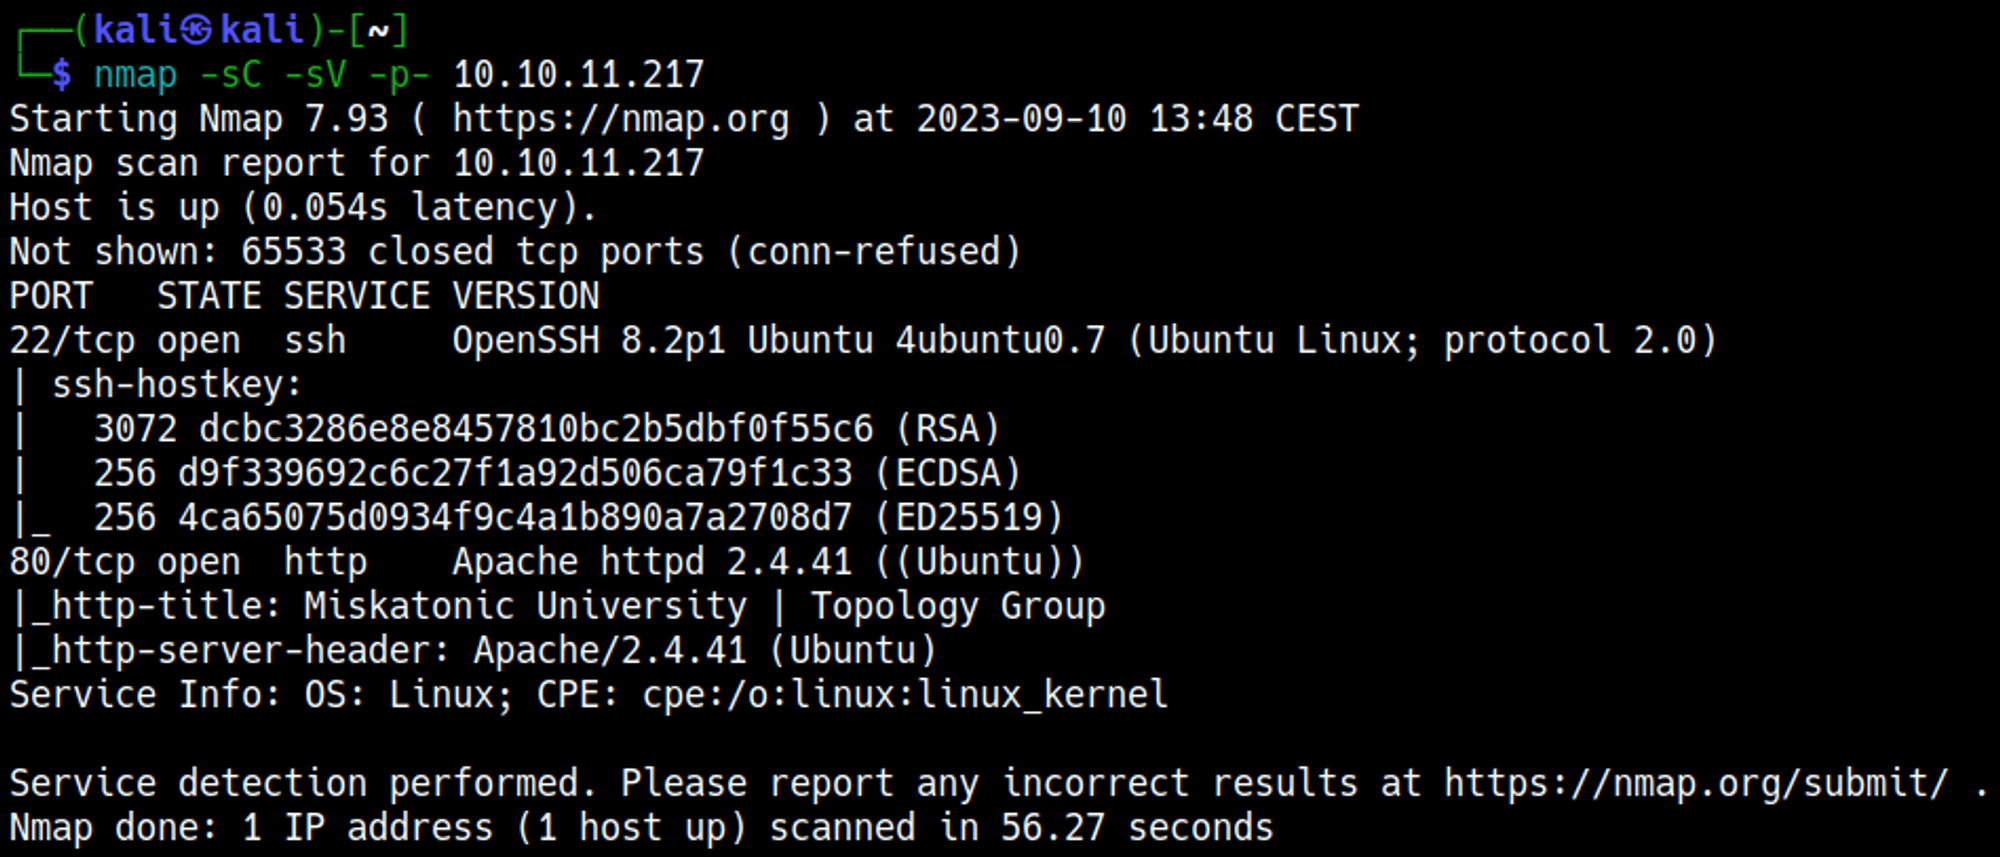Click the RSA hostkey fingerprint
Viewport: 2000px width, 857px height.
click(x=535, y=429)
